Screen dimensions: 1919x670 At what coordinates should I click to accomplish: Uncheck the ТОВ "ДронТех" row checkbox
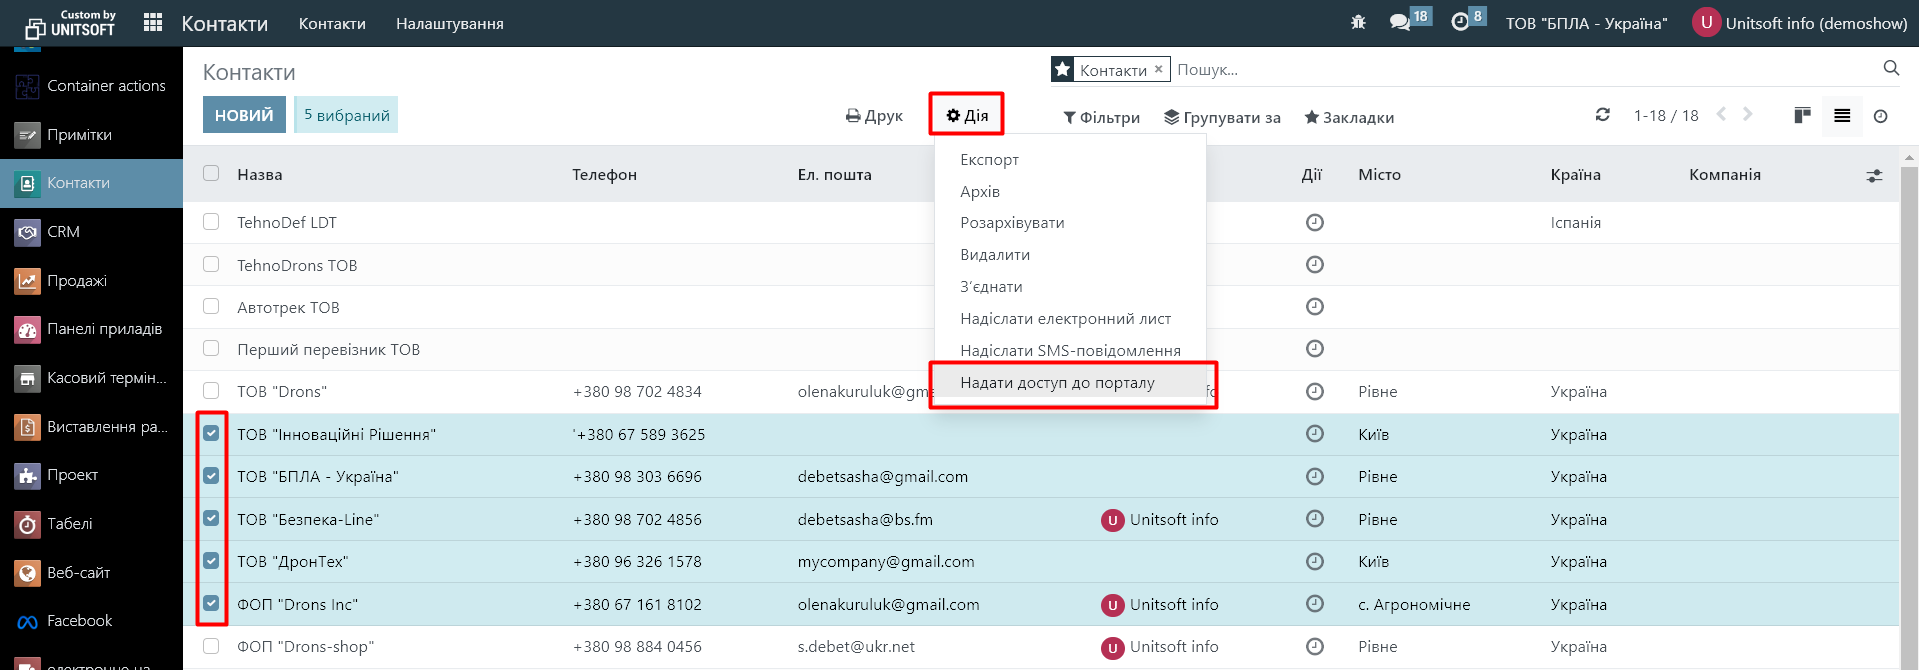coord(211,561)
